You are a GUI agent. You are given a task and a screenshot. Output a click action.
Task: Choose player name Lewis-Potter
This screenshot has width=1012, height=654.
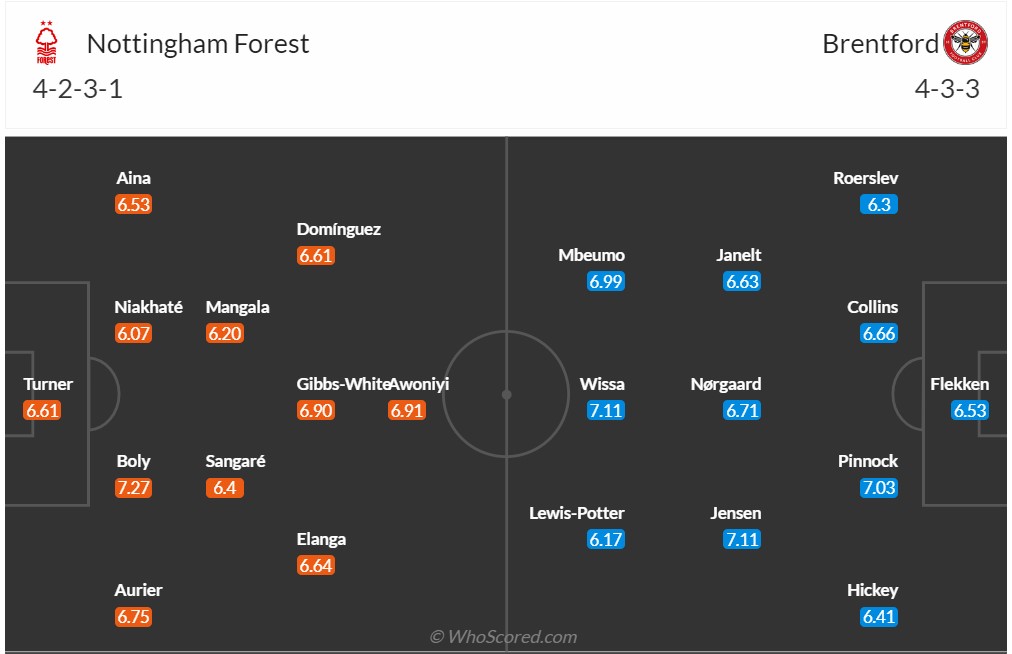[x=577, y=513]
